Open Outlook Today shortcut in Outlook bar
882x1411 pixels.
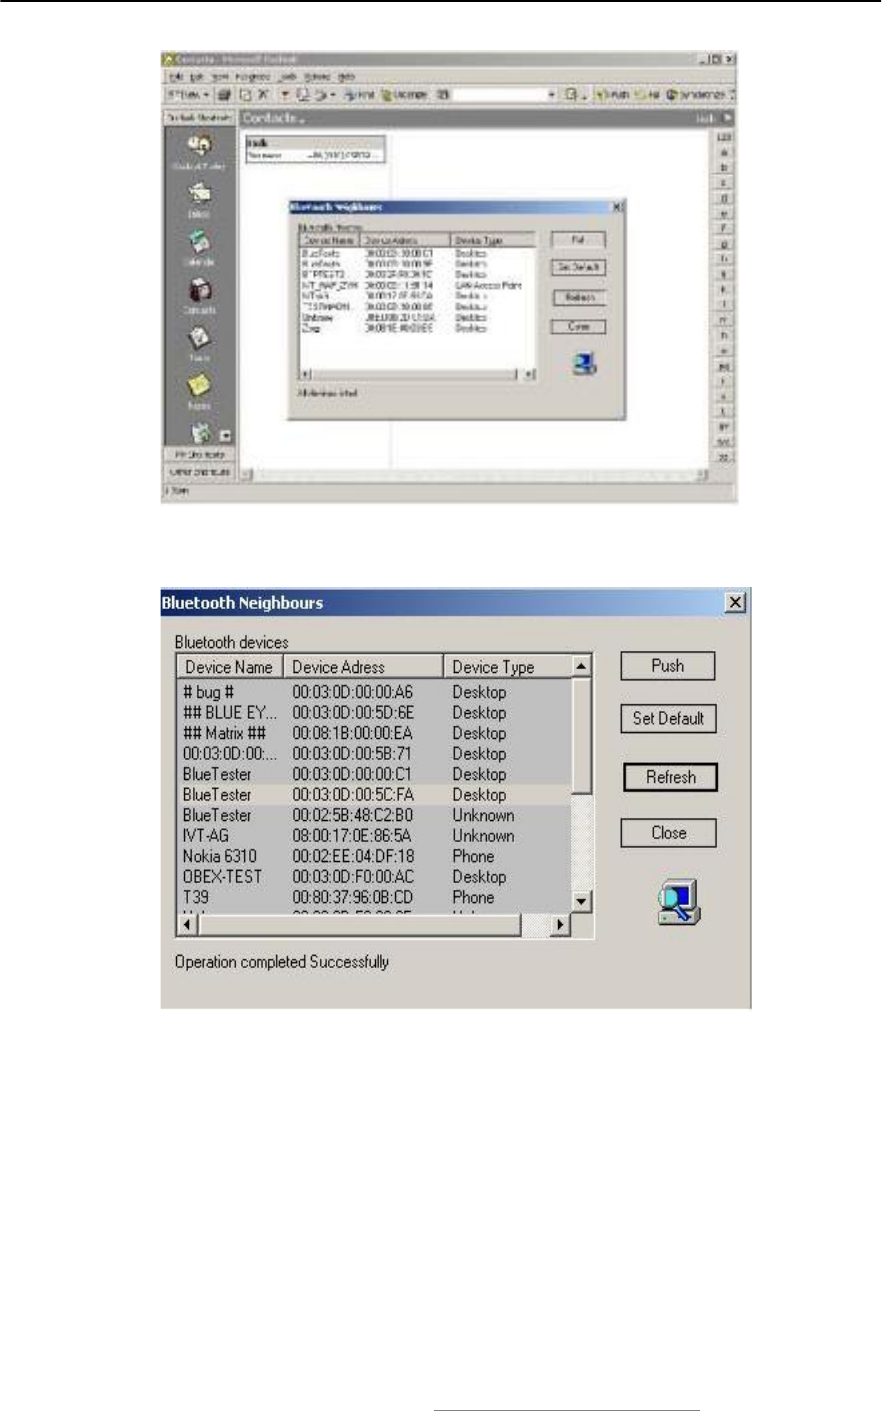(x=198, y=152)
